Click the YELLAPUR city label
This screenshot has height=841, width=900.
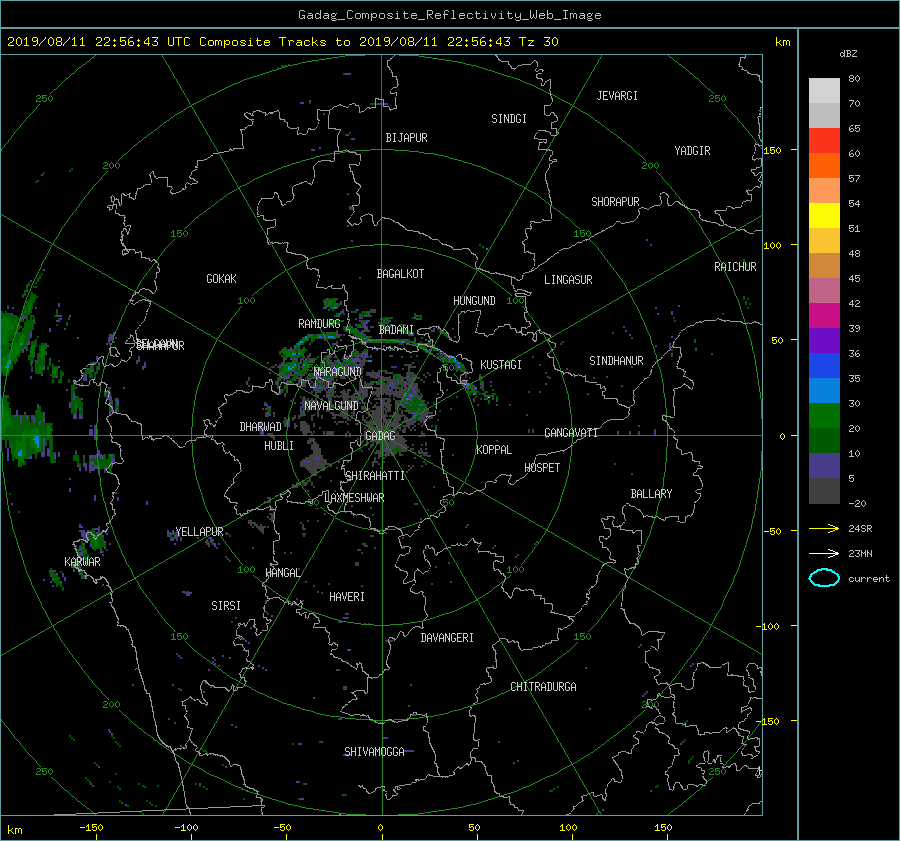tap(199, 532)
